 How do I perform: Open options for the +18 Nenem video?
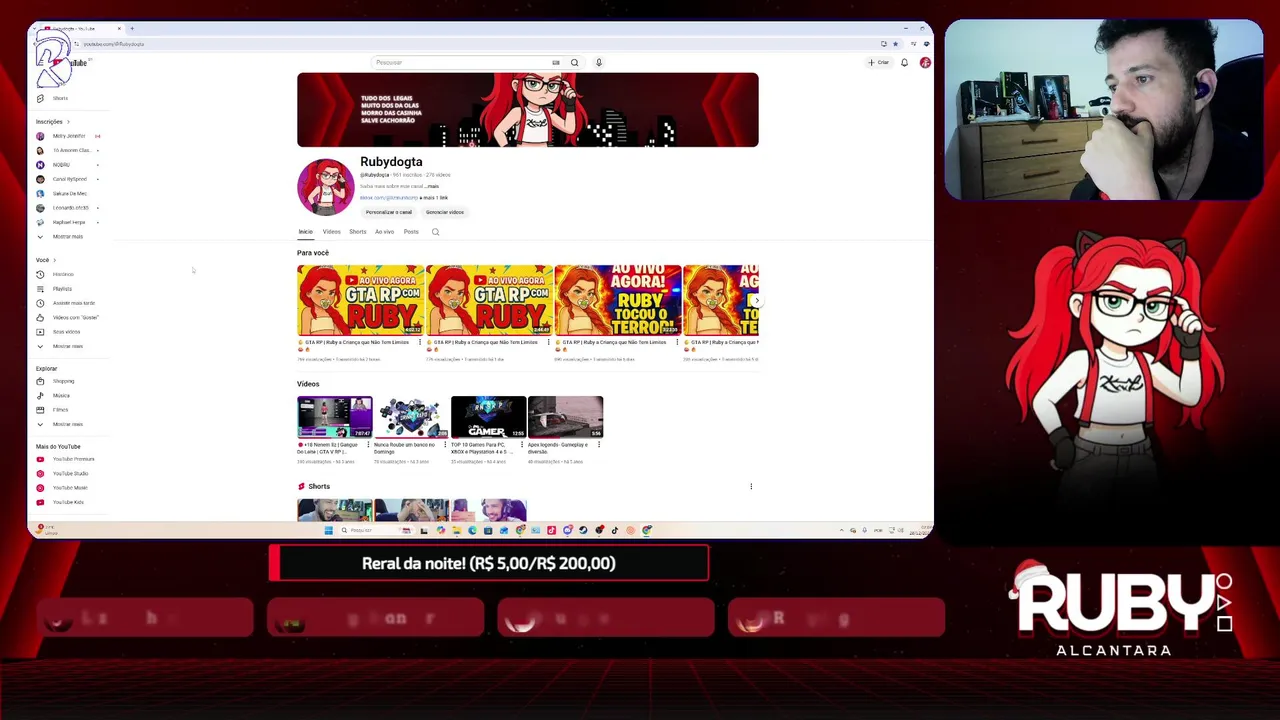[x=368, y=445]
